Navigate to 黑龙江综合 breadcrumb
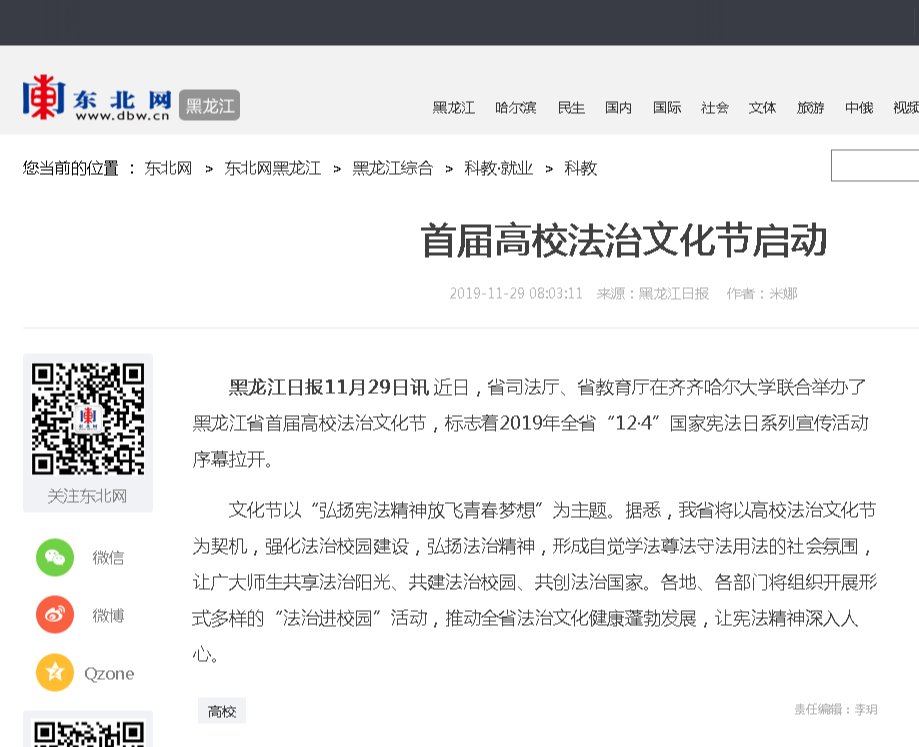 (392, 168)
